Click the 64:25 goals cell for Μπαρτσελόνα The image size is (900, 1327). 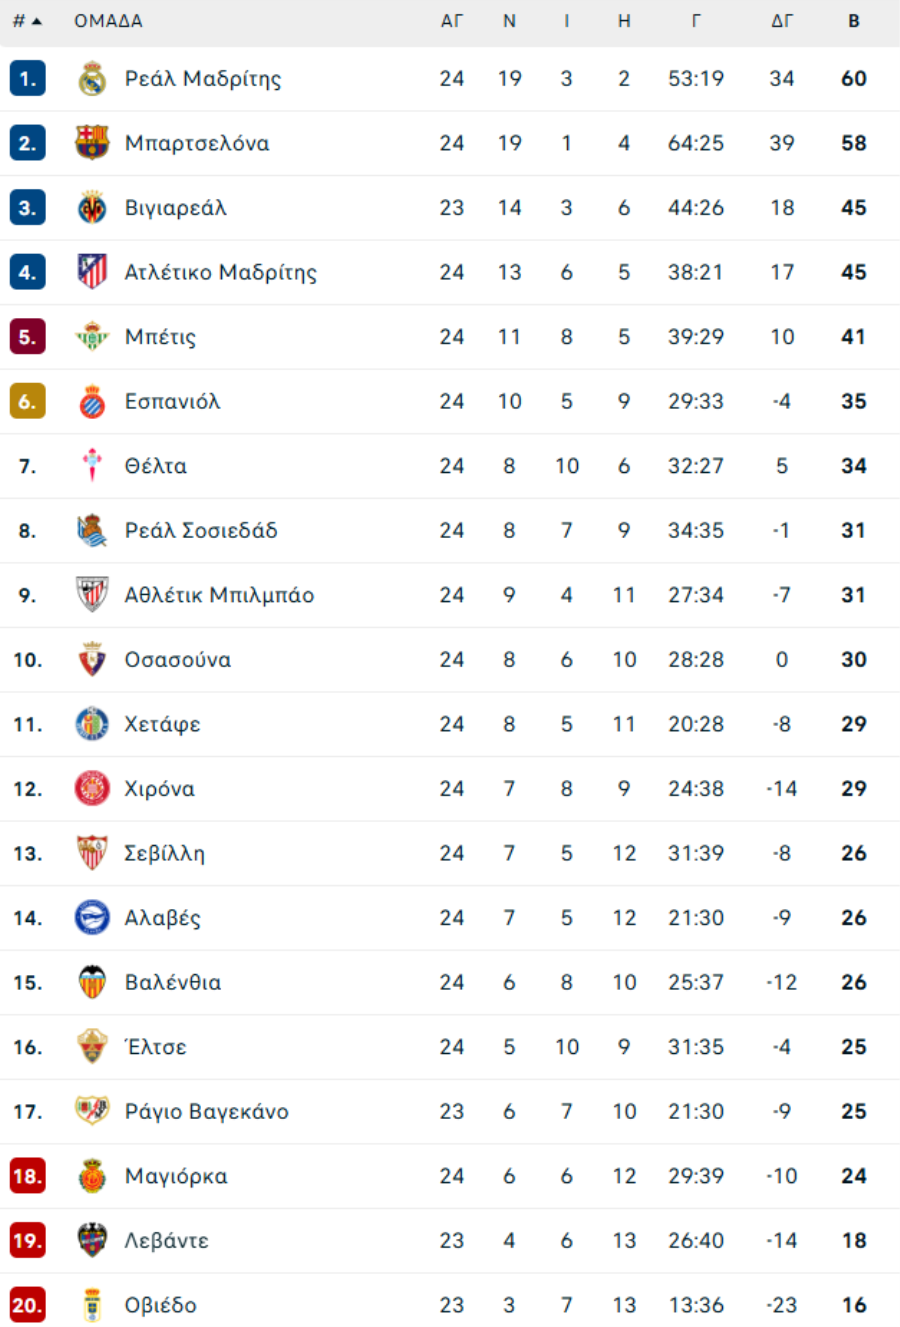[696, 143]
